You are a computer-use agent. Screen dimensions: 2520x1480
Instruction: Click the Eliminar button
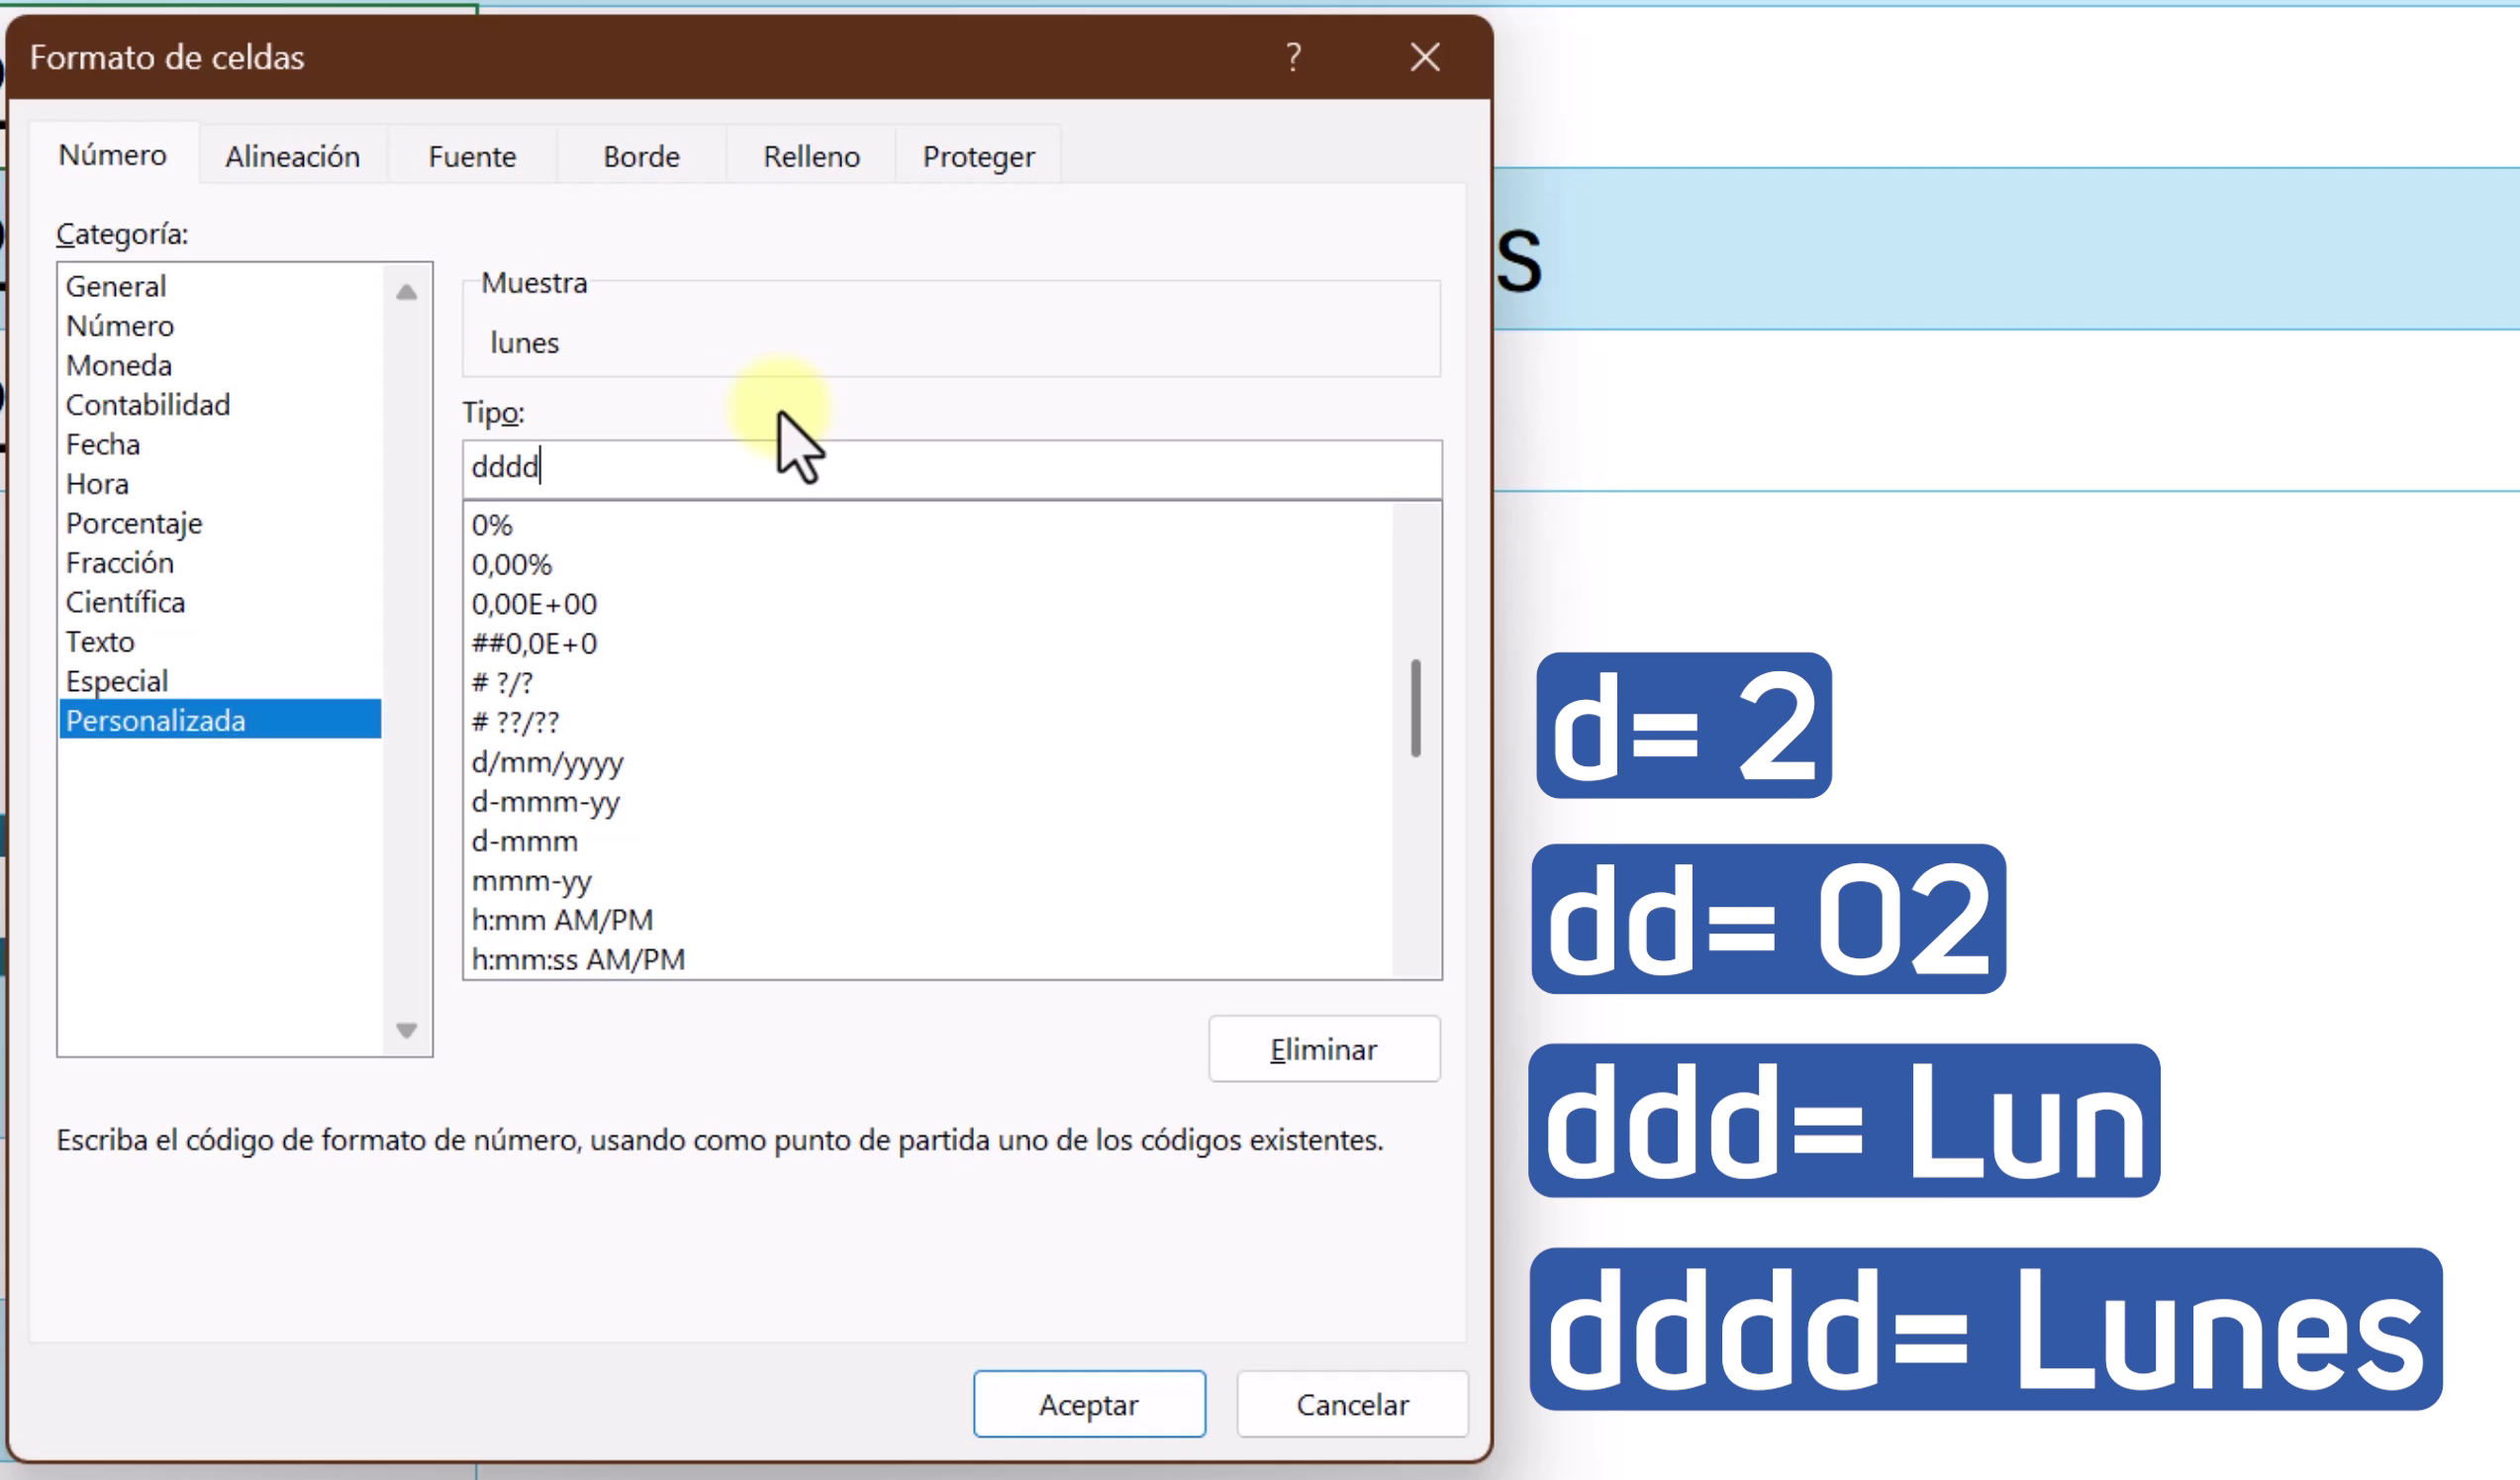click(1323, 1049)
